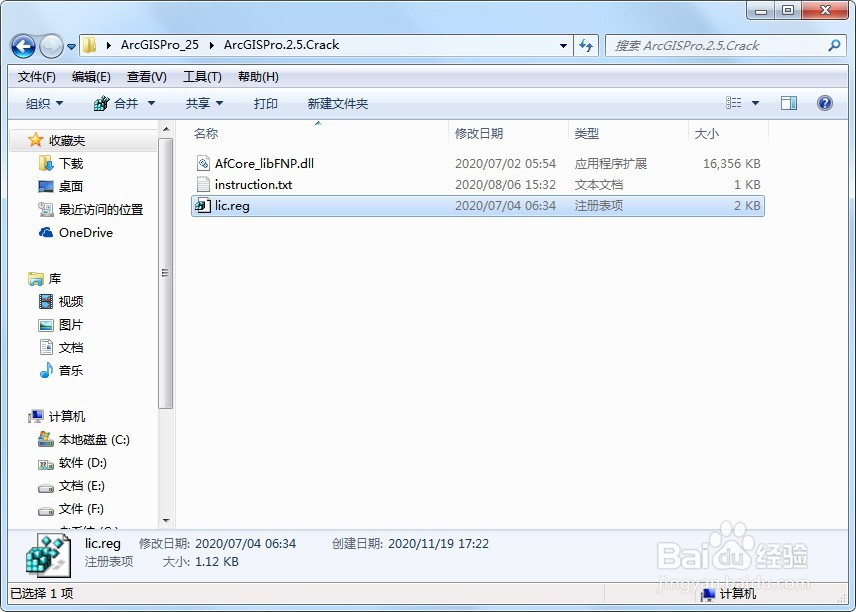Select the instruction.txt file icon
Image resolution: width=856 pixels, height=612 pixels.
pos(203,184)
